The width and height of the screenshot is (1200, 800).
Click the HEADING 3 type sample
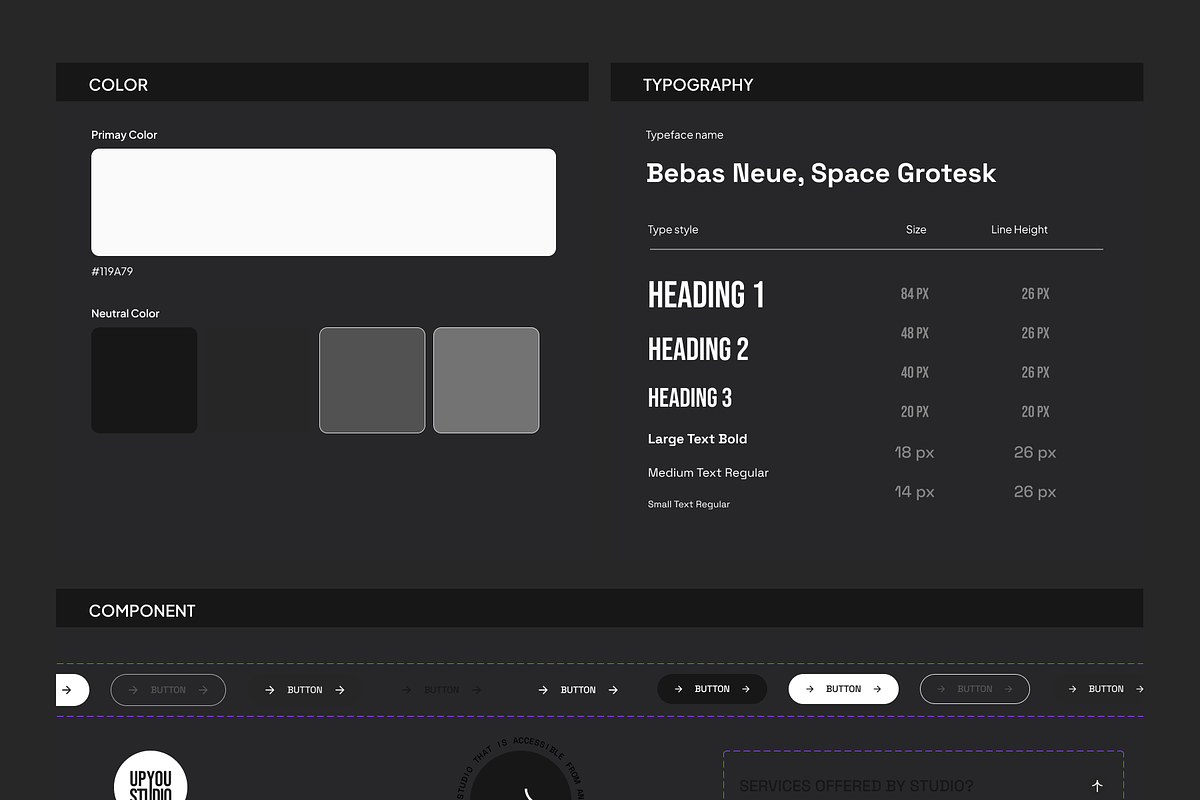pos(690,398)
